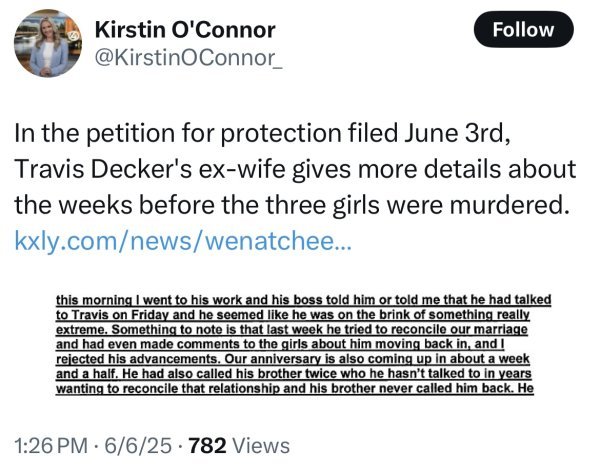Screen dimensions: 600x469
Task: Click the phrase "three girls were murdered"
Action: [x=419, y=206]
